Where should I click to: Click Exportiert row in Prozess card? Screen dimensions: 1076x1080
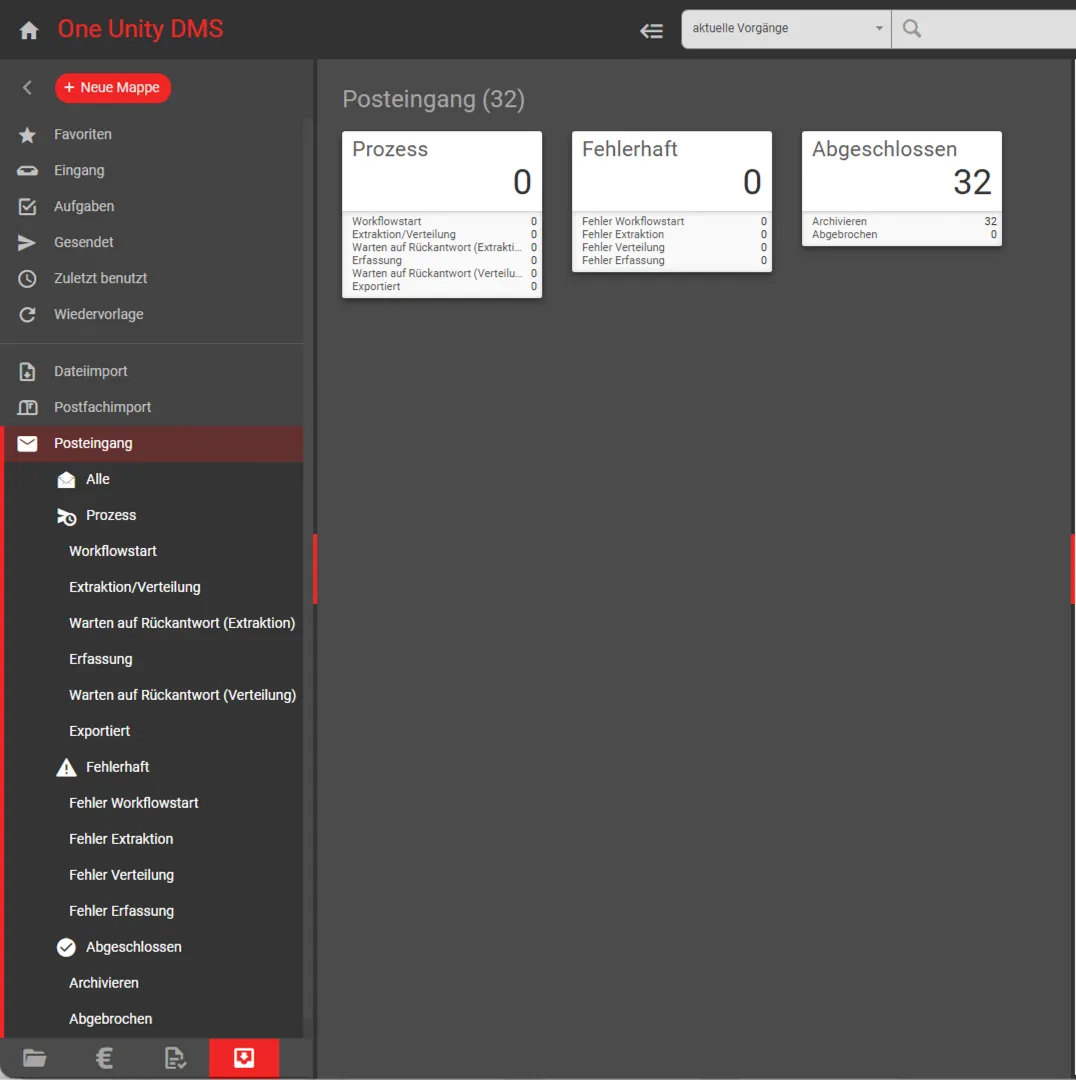(x=444, y=287)
